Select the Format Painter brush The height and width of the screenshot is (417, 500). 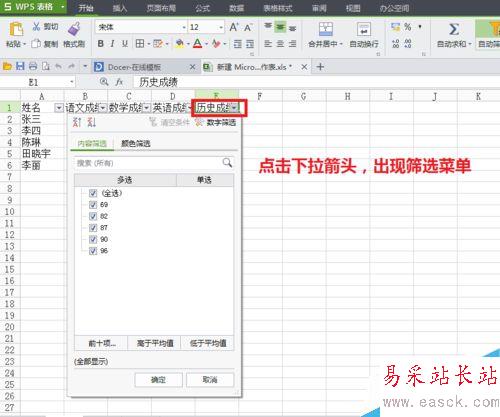click(x=74, y=29)
